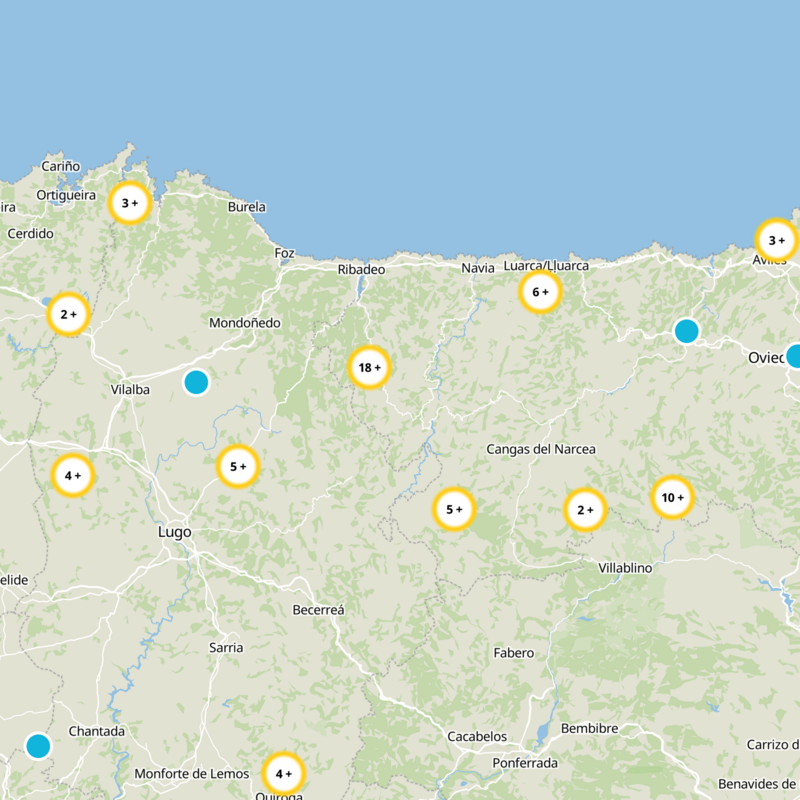Image resolution: width=800 pixels, height=800 pixels.
Task: Open the 6+ cluster near Luarca/Lluarca
Action: click(540, 292)
